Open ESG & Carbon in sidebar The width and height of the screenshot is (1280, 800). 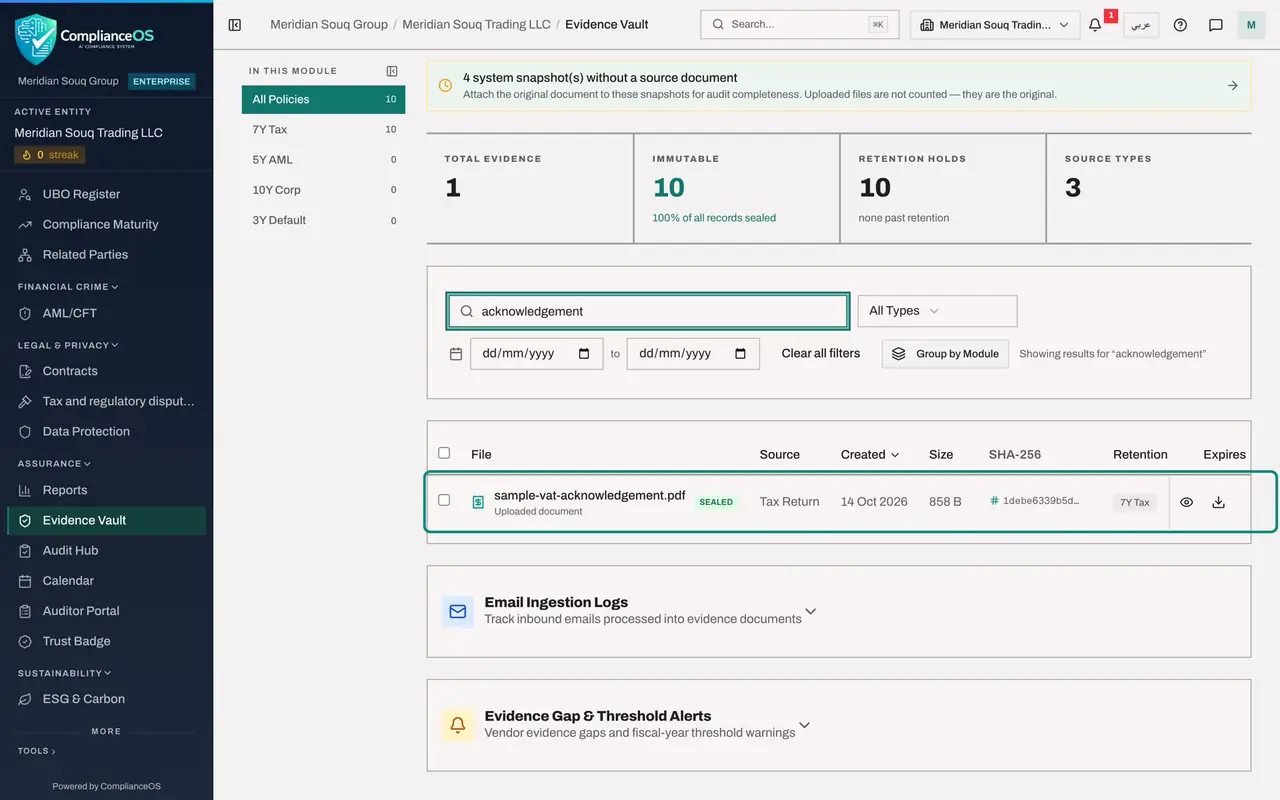click(106, 699)
